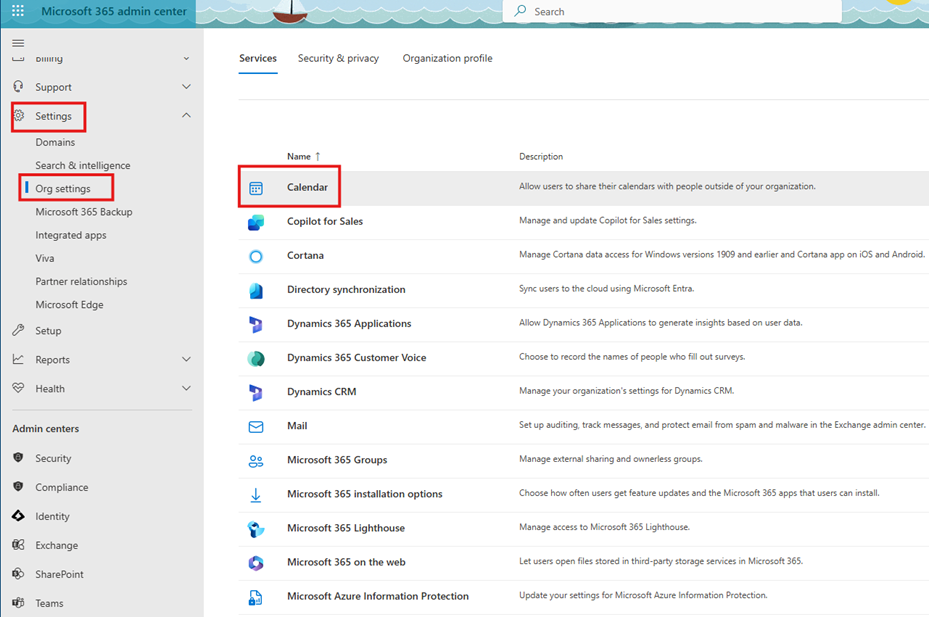930x618 pixels.
Task: Open Integrated apps
Action: click(71, 235)
